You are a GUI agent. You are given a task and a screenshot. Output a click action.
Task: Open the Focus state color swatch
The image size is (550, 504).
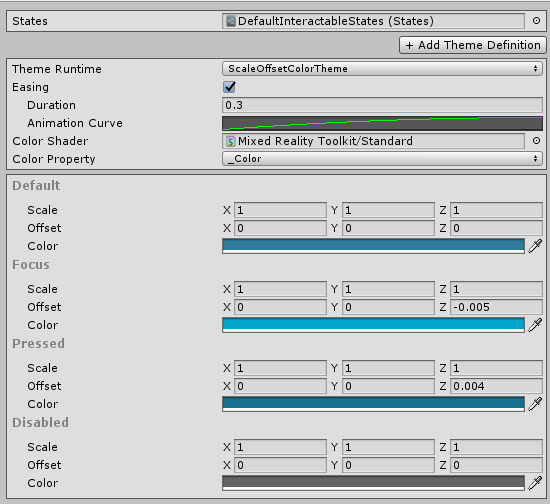[x=373, y=325]
